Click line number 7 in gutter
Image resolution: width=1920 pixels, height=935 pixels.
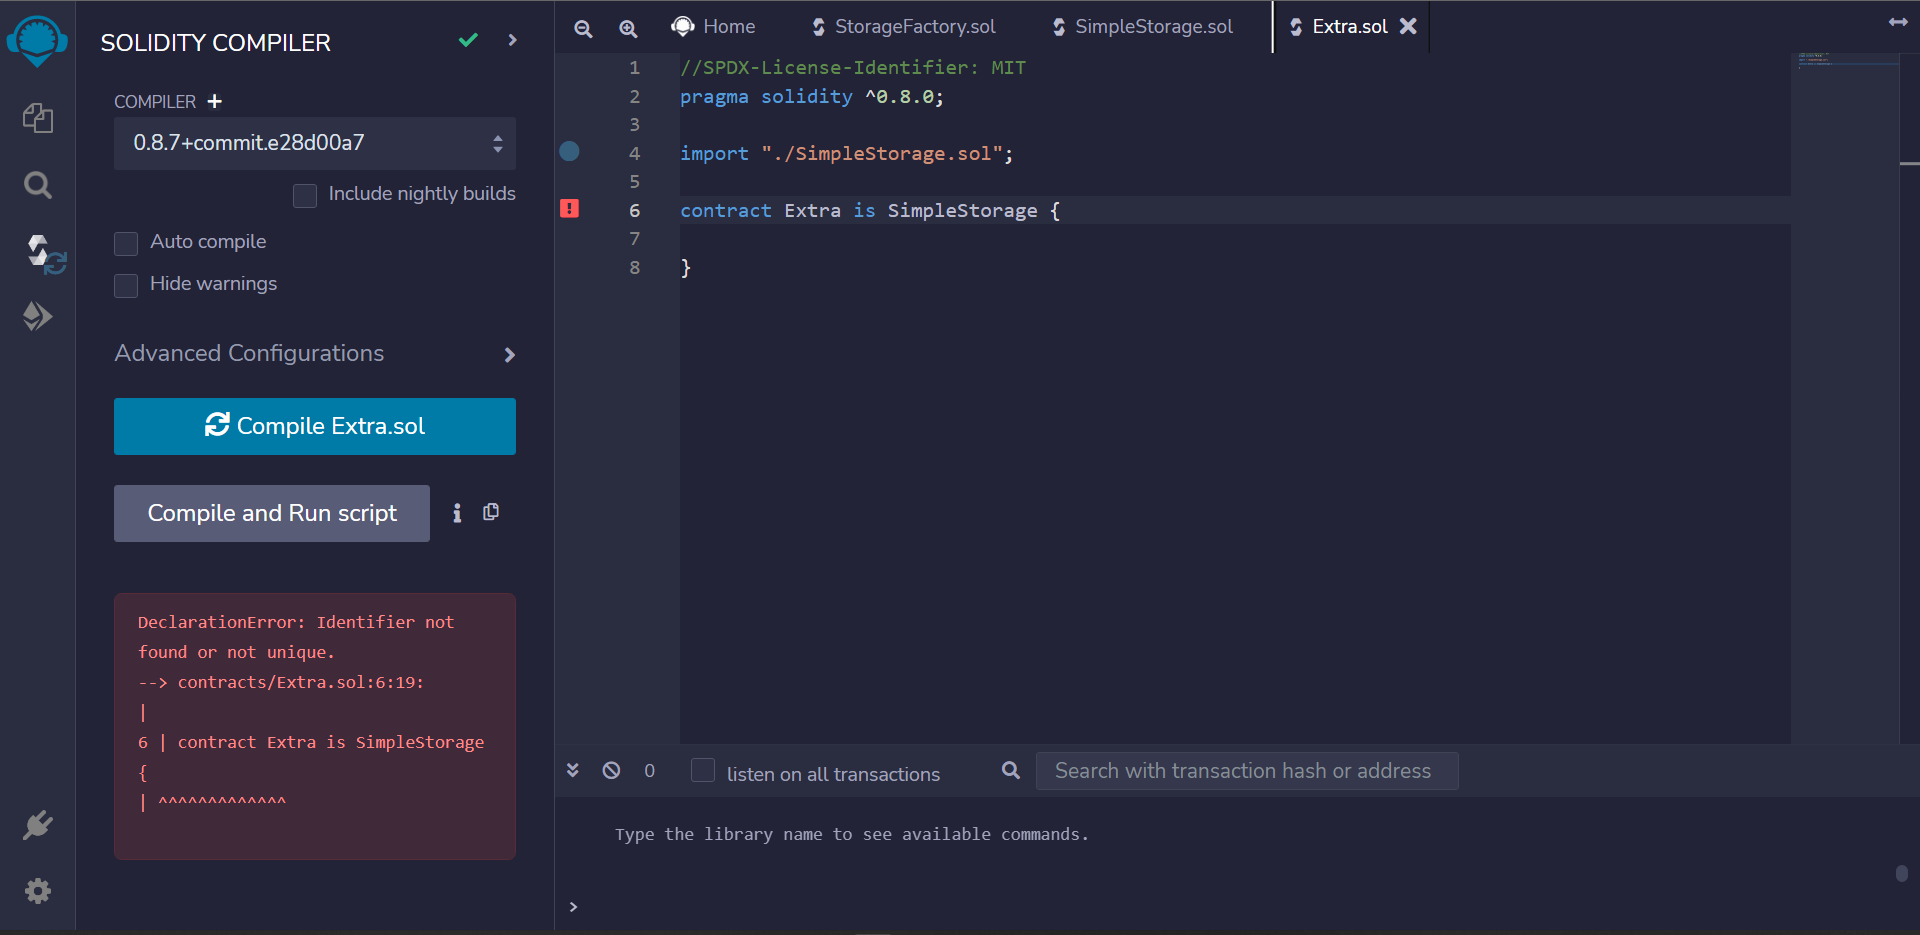pos(634,238)
